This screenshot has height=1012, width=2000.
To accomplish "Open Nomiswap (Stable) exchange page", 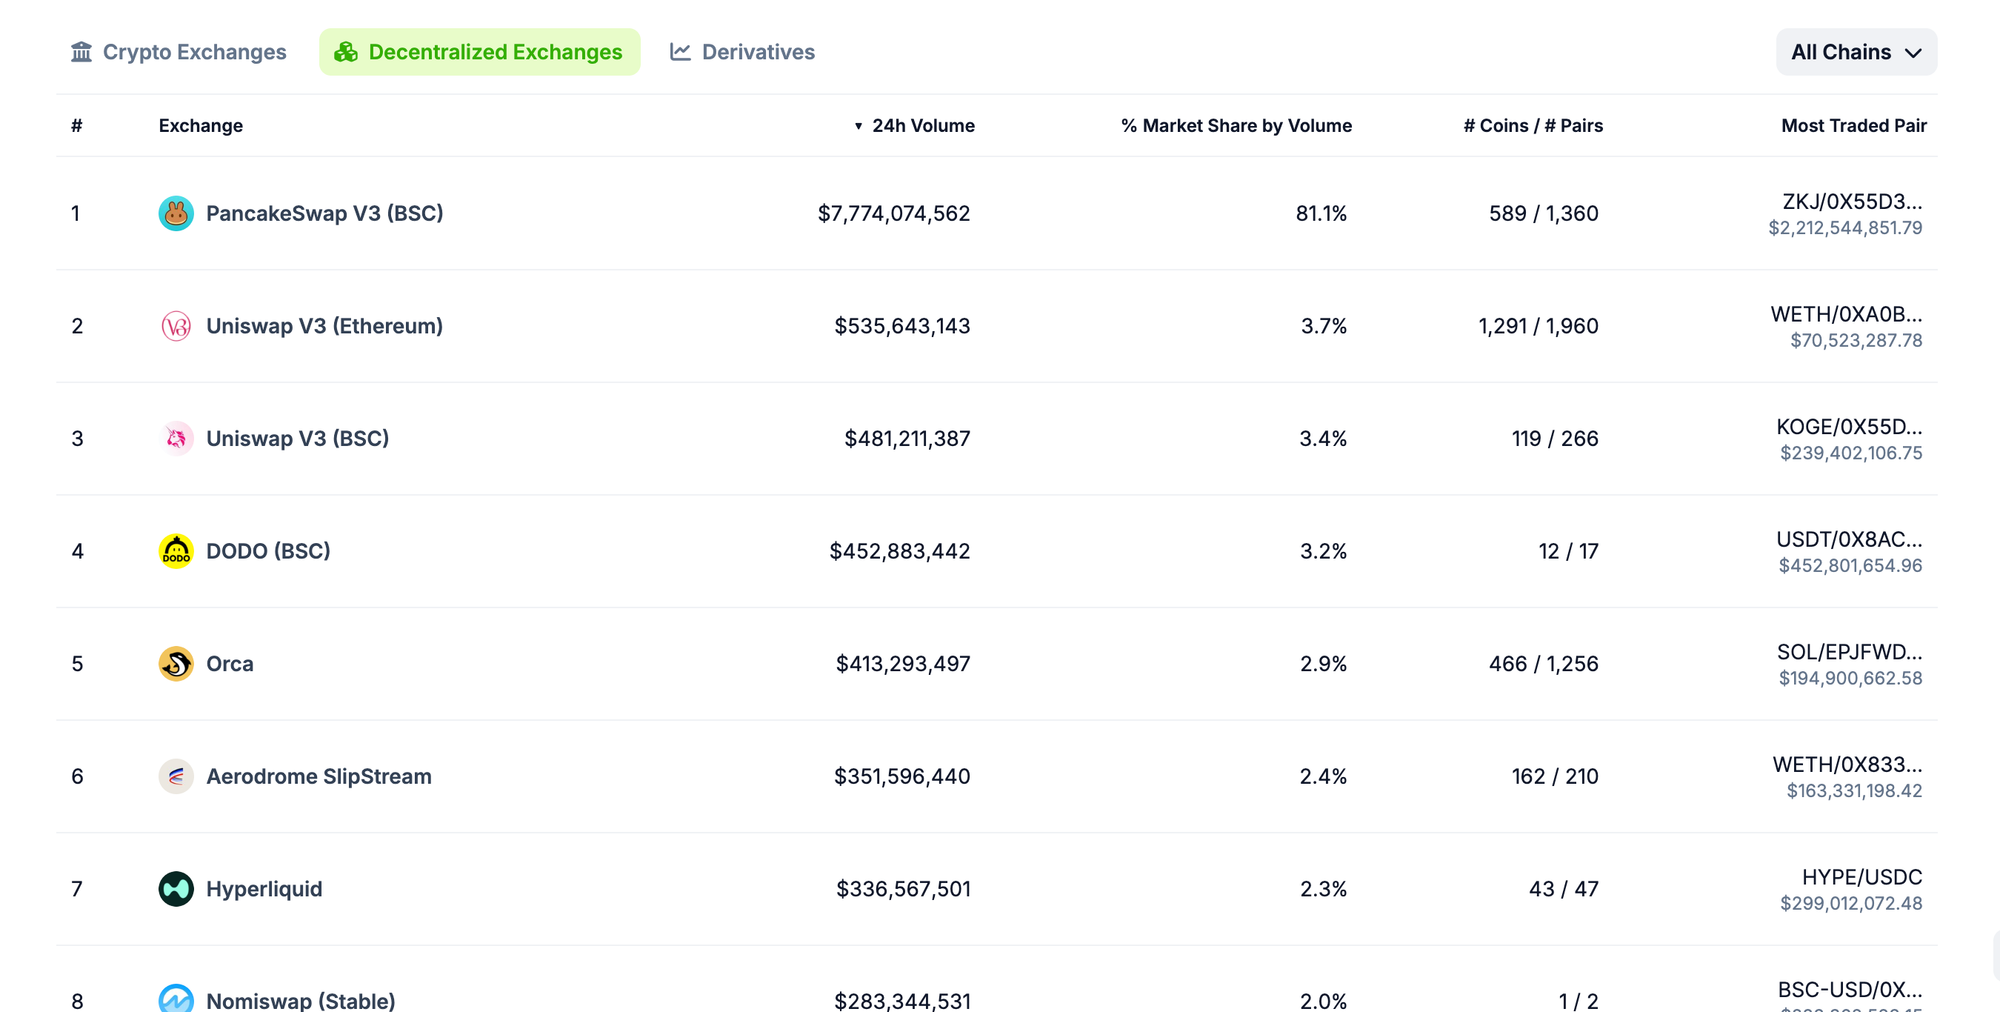I will pyautogui.click(x=300, y=1000).
